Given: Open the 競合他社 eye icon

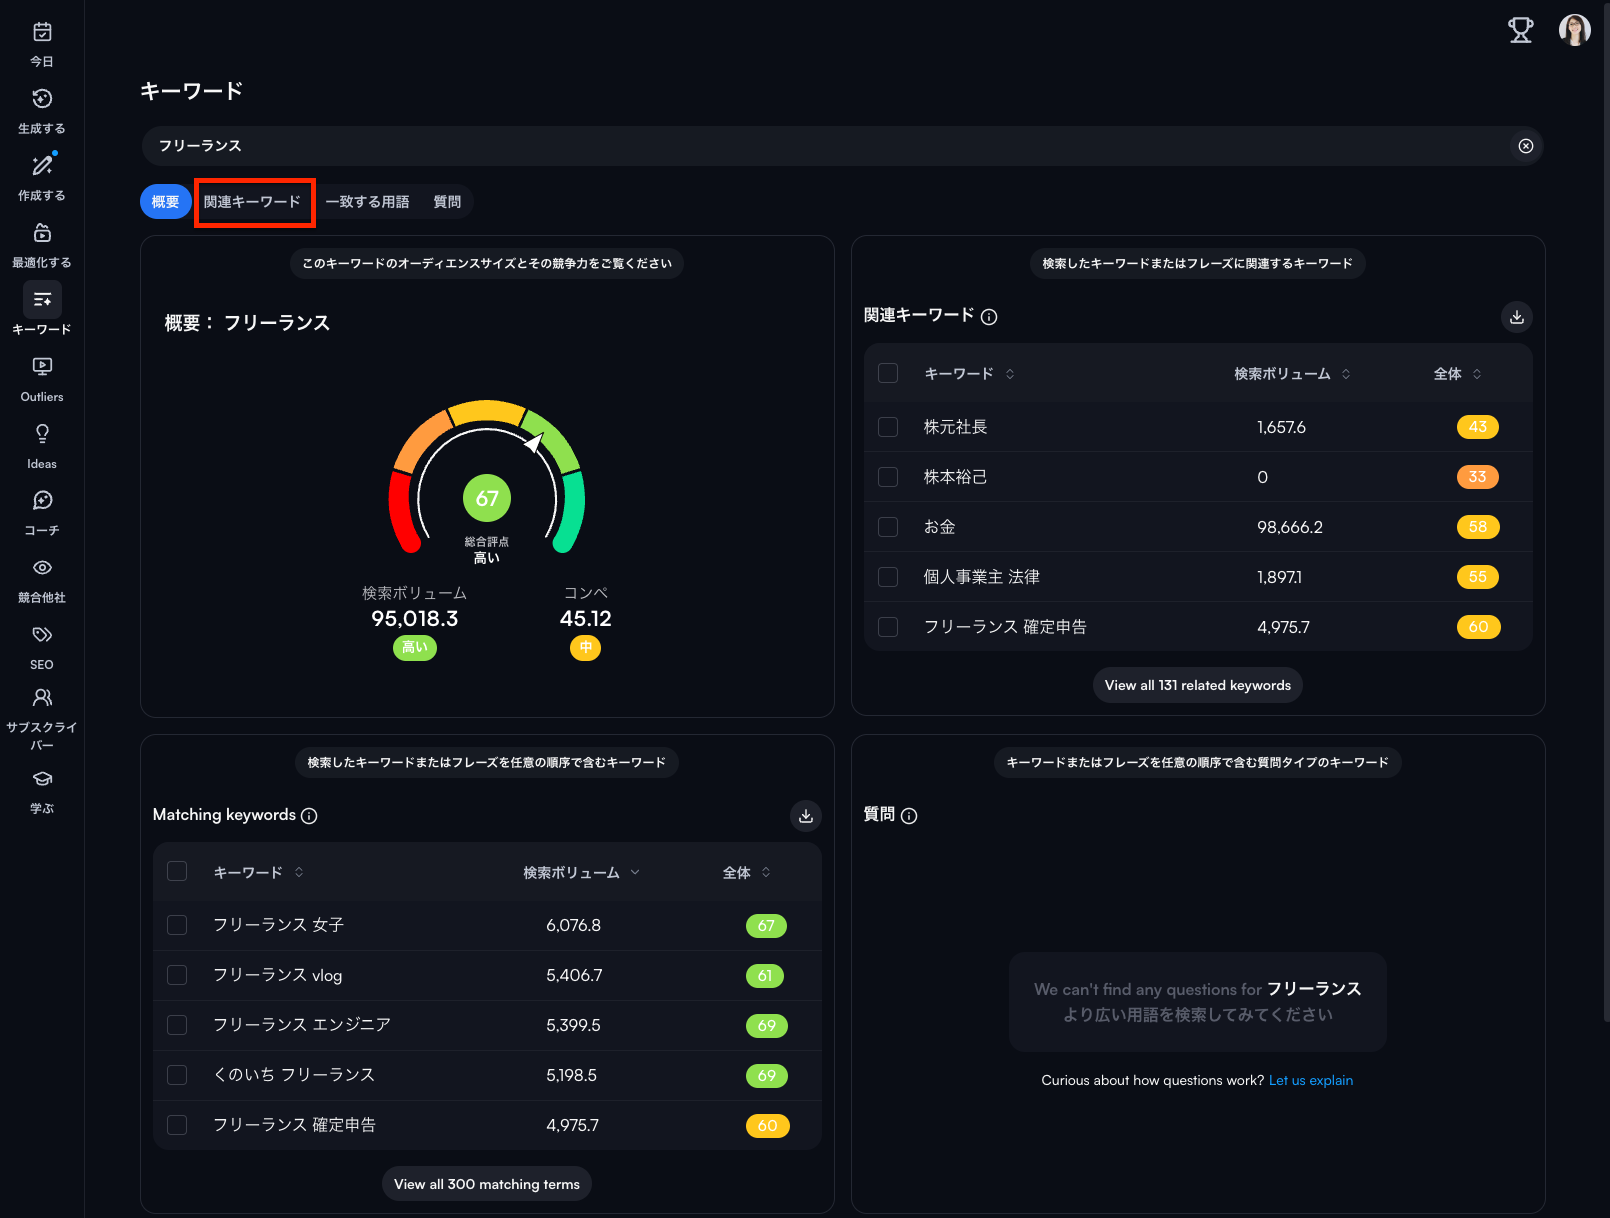Looking at the screenshot, I should (x=42, y=568).
